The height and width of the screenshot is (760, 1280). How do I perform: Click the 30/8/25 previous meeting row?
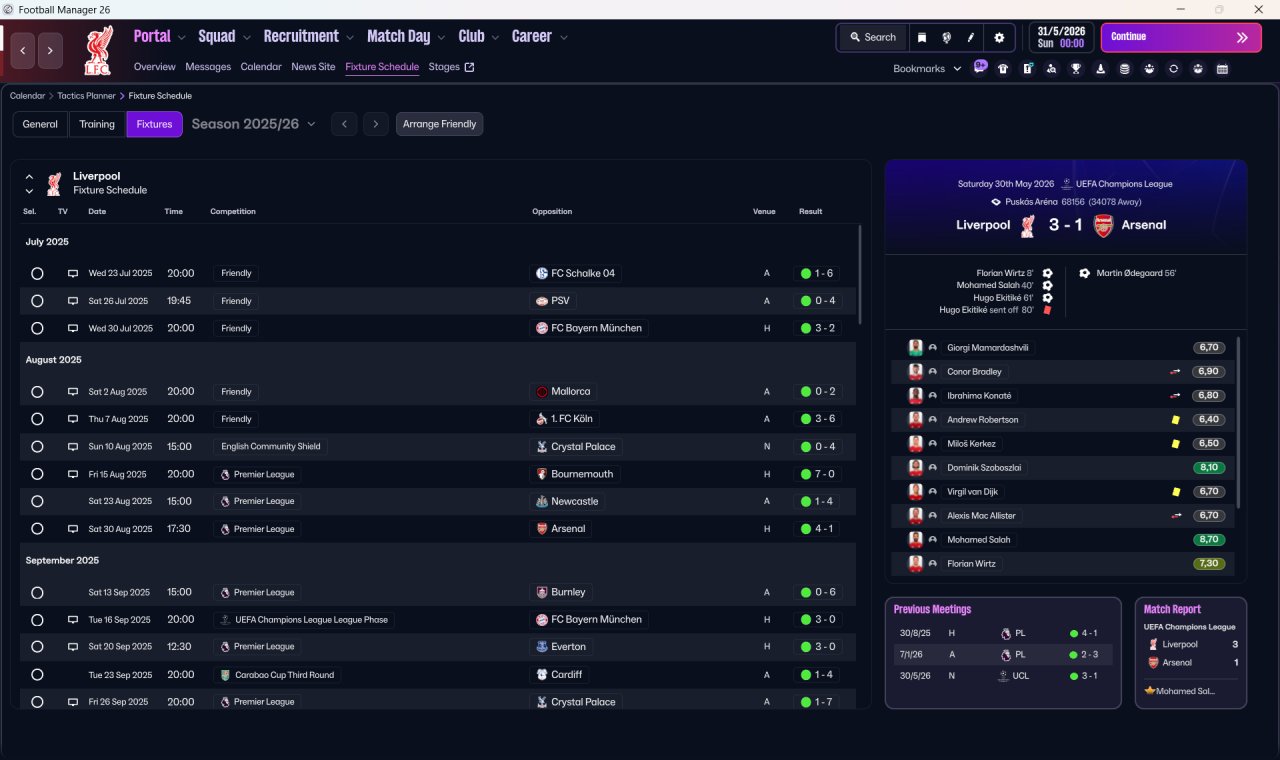click(1004, 633)
